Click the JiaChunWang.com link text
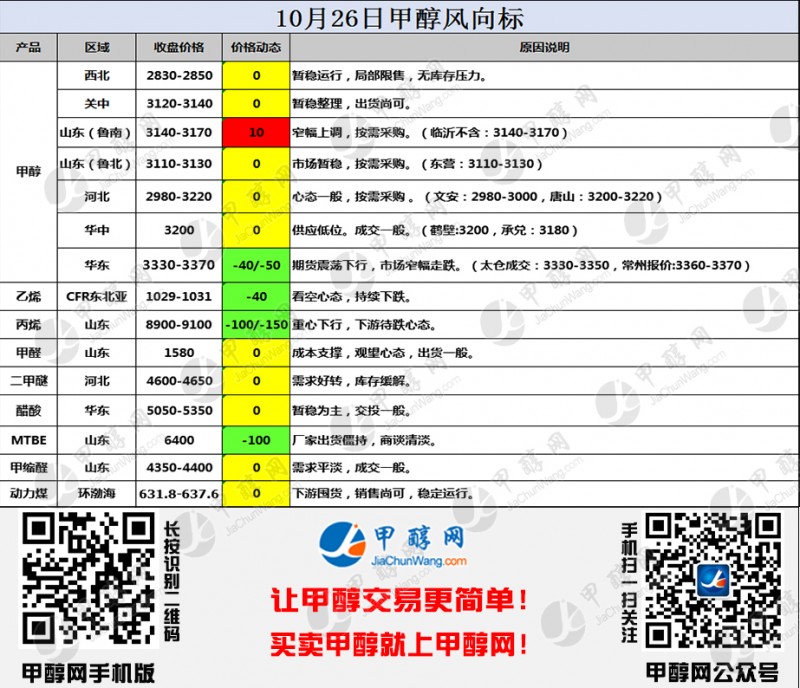Viewport: 800px width, 688px height. tap(418, 561)
